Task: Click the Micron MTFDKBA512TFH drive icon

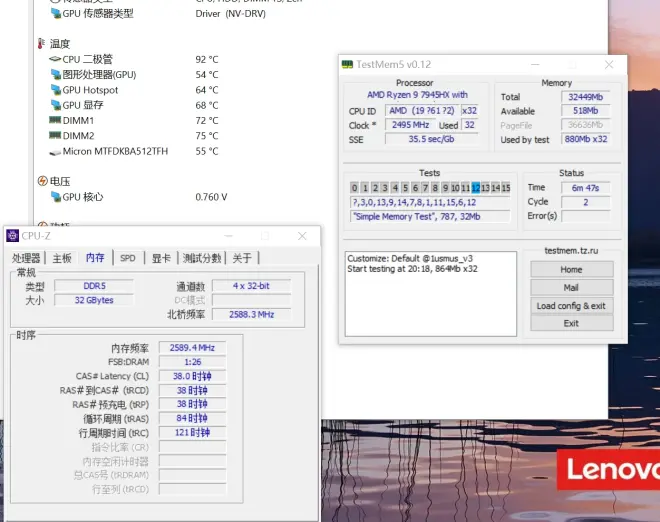Action: [x=54, y=152]
